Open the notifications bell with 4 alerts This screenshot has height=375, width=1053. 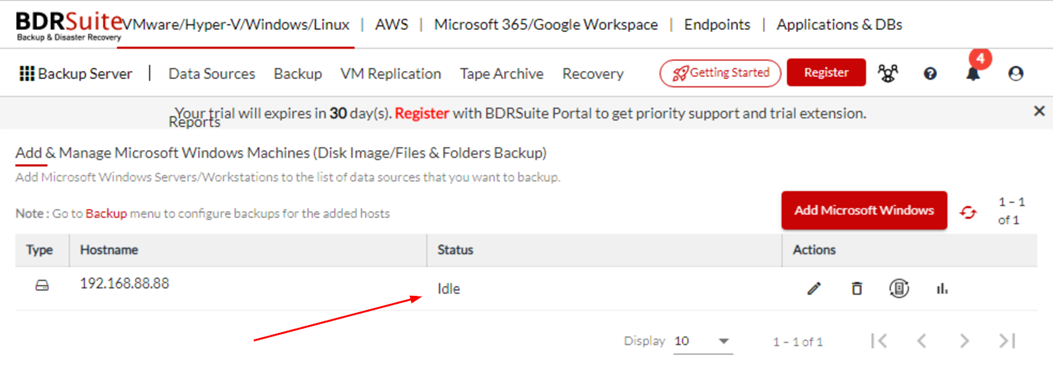click(x=972, y=73)
